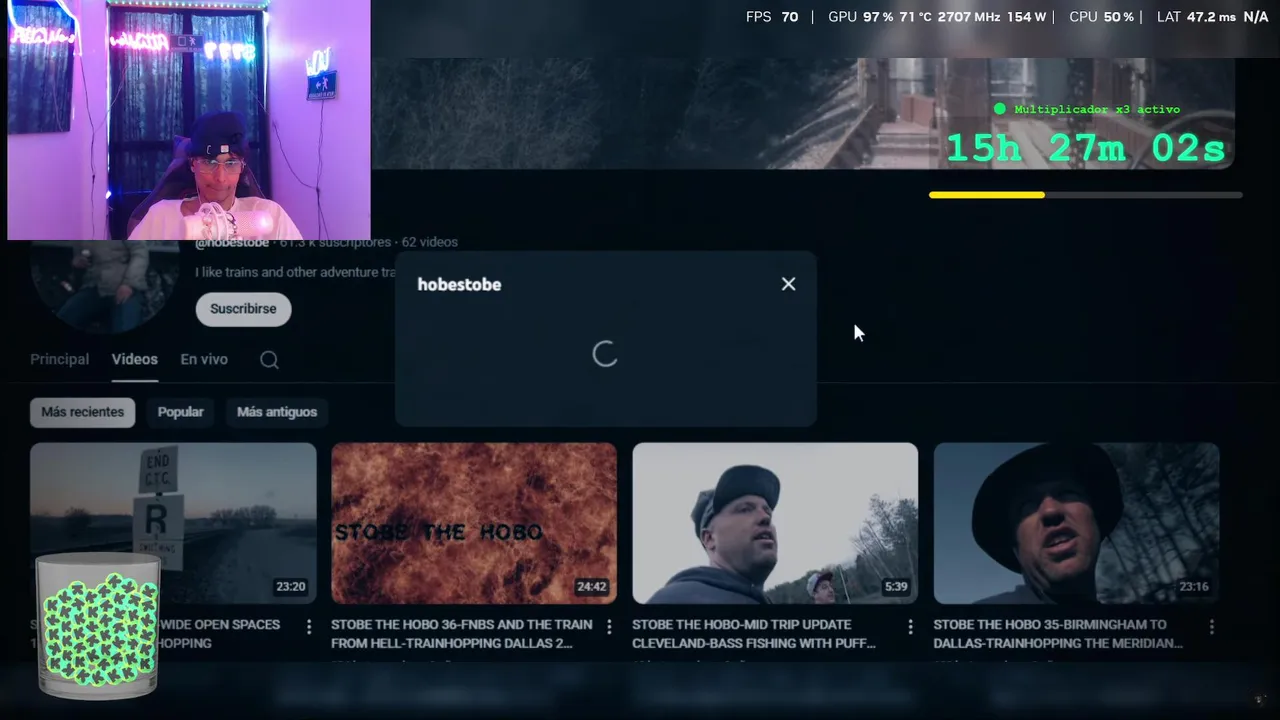
Task: Click the GPU 97 % overlay readout
Action: pos(860,17)
